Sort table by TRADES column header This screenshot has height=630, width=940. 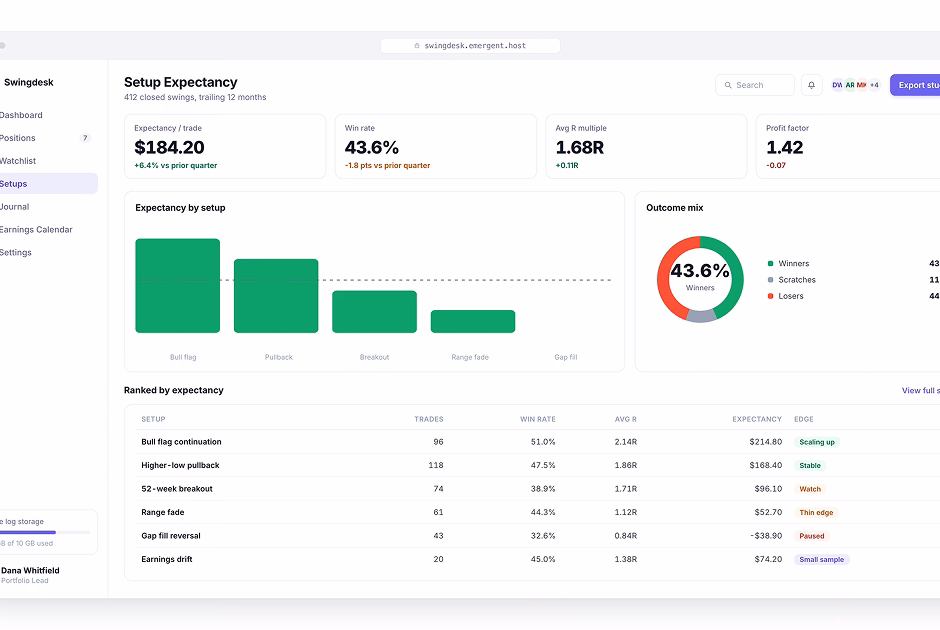pyautogui.click(x=429, y=419)
